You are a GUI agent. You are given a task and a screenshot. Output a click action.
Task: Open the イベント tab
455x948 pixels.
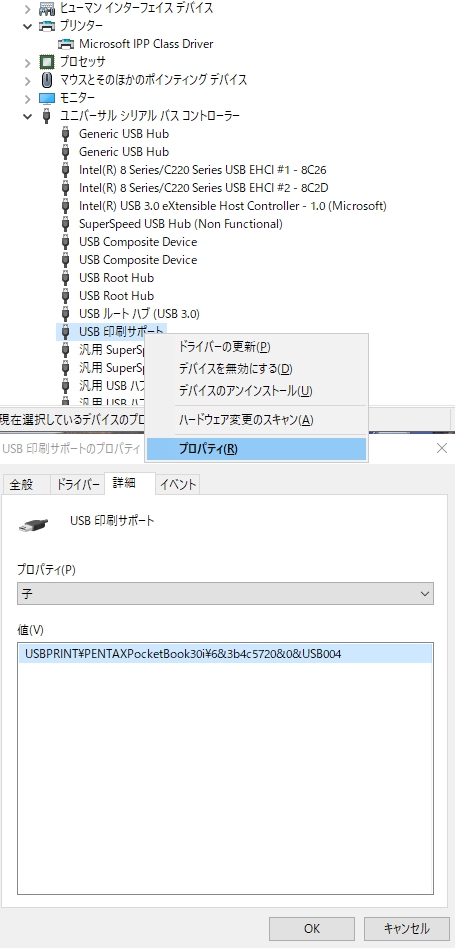point(178,485)
